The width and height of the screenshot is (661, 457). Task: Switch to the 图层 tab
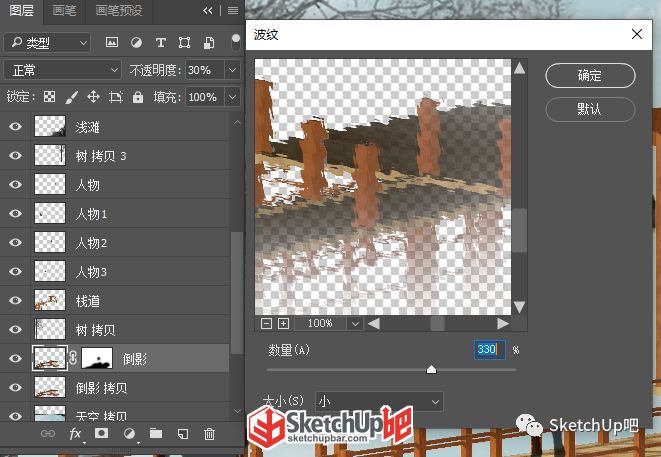click(21, 11)
